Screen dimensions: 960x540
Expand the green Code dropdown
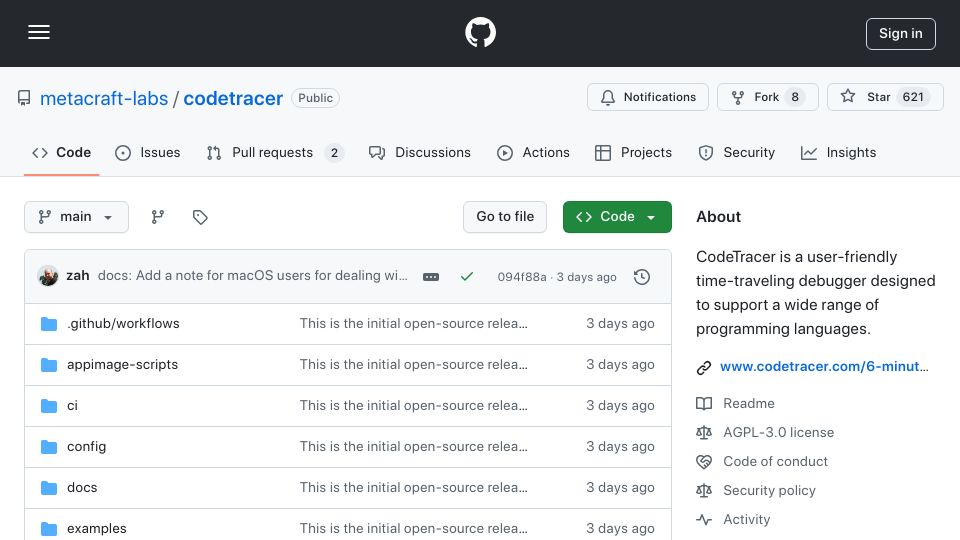click(x=617, y=217)
